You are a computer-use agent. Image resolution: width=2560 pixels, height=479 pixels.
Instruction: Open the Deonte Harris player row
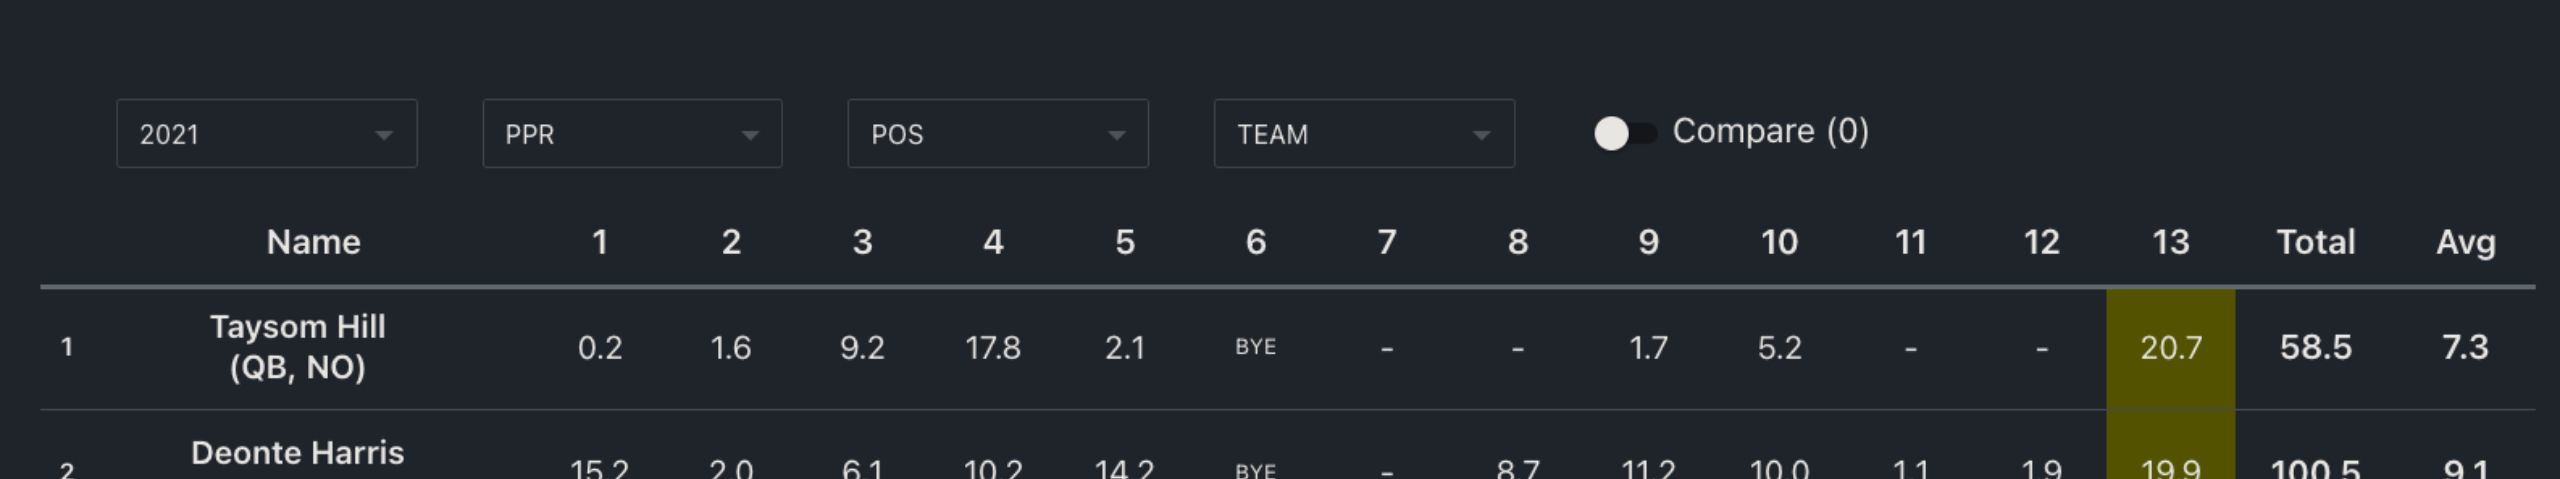[297, 454]
